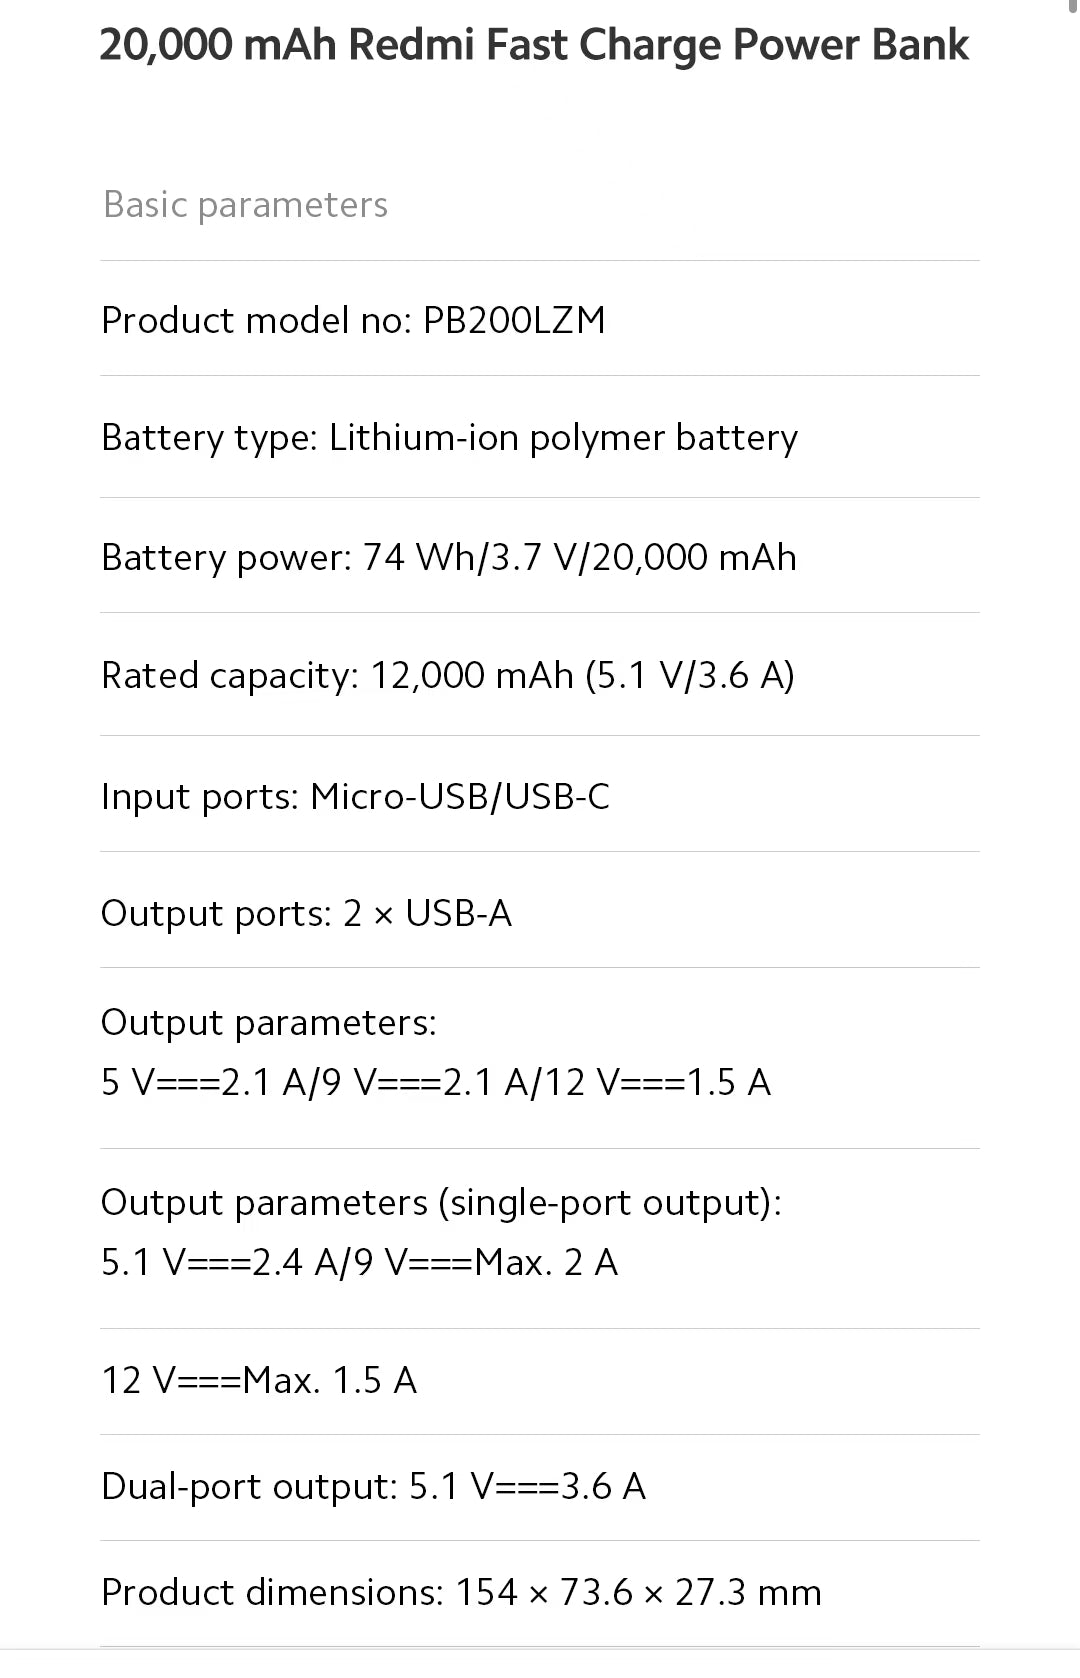The image size is (1080, 1678).
Task: Select the Dual-port output row
Action: 373,1487
